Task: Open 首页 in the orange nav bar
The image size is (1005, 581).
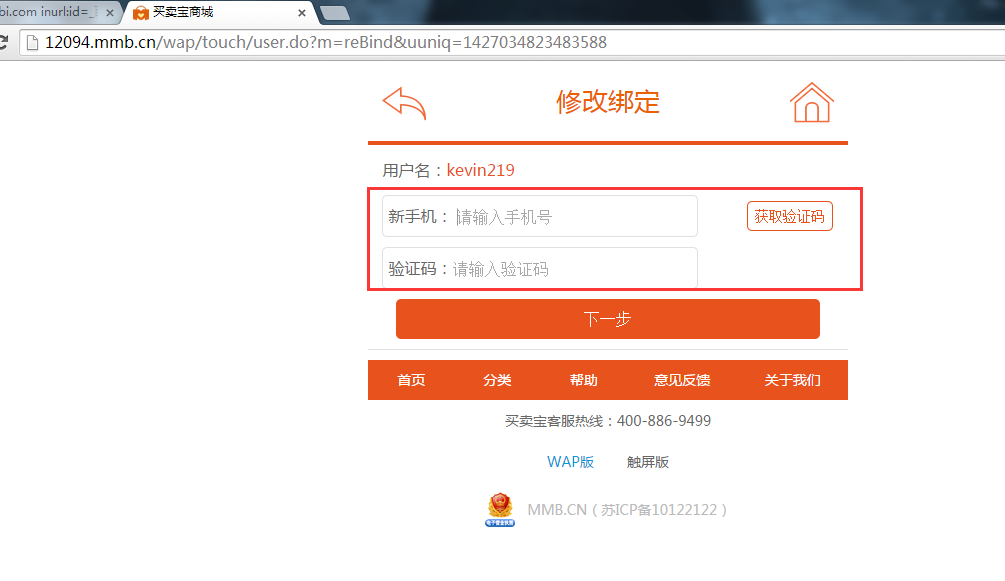Action: pos(411,380)
